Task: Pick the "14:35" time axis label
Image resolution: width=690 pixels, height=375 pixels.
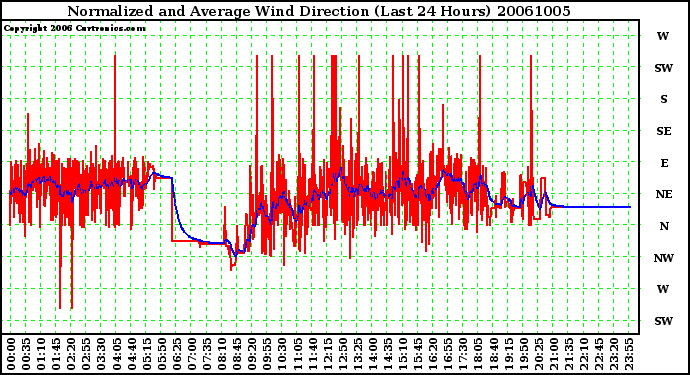Action: (388, 354)
